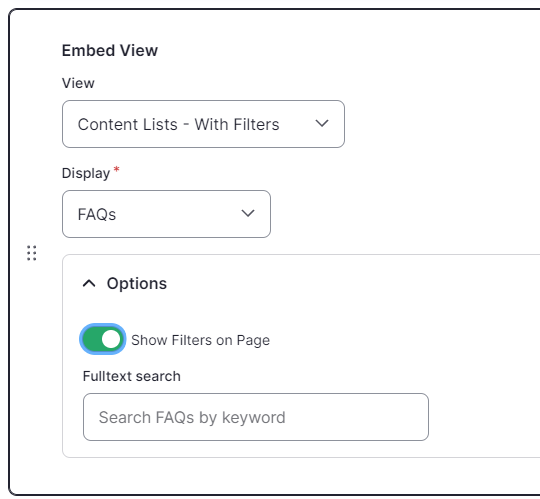Click the Fulltext search label
Viewport: 540px width, 499px height.
132,376
